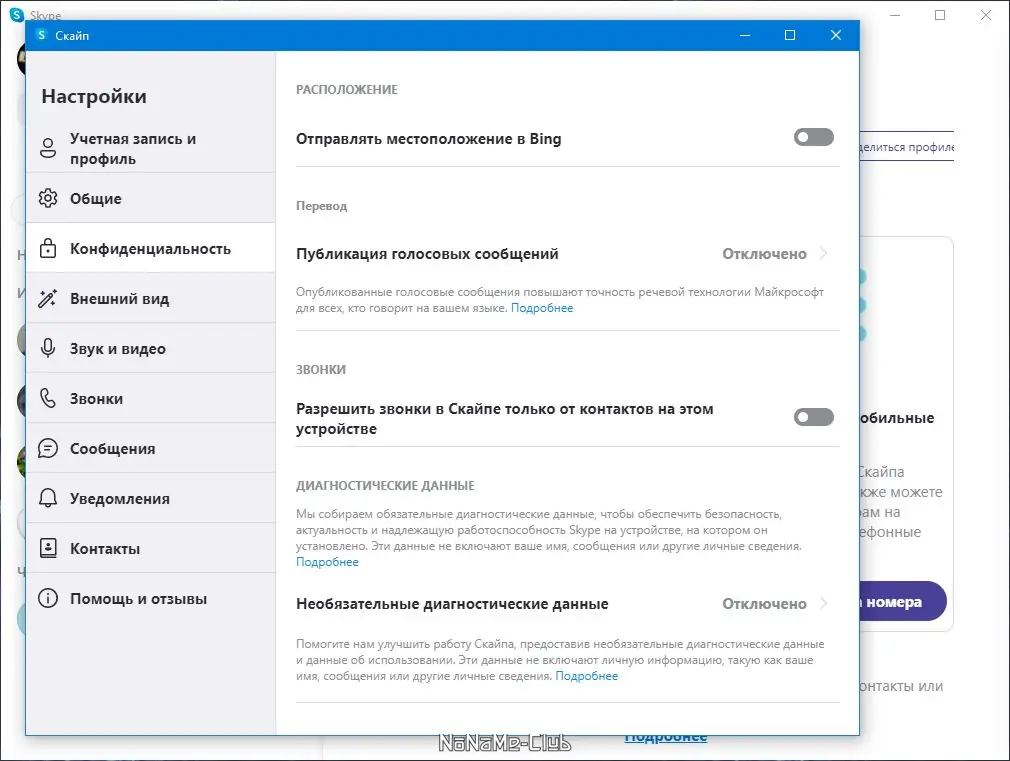The height and width of the screenshot is (761, 1010).
Task: Open Подробнее link under optional diagnostic data description
Action: click(586, 676)
